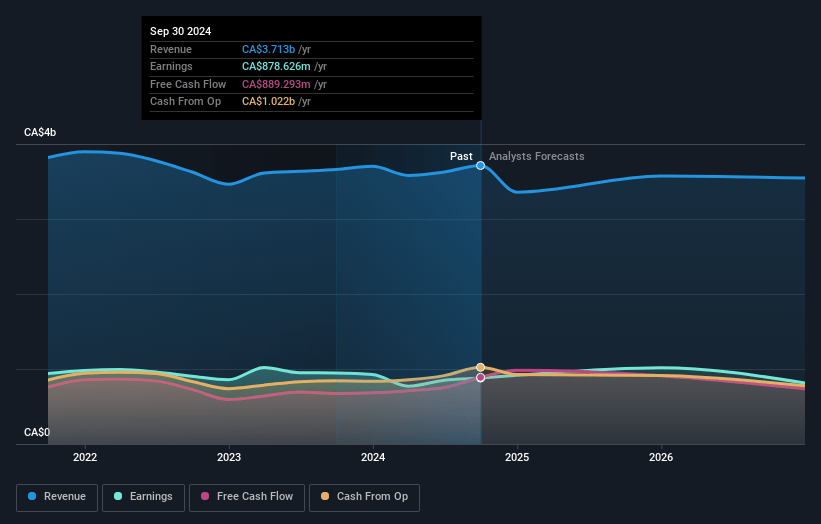
Task: Click the Cash From Op row label in tooltip
Action: point(185,102)
